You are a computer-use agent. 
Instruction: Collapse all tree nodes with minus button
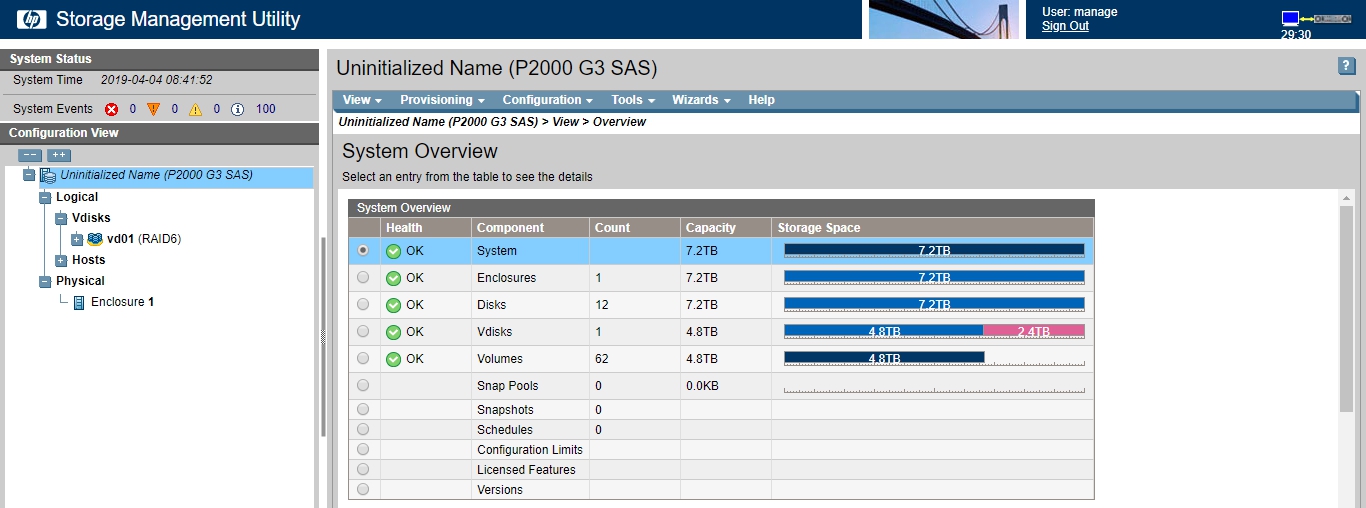[x=31, y=155]
